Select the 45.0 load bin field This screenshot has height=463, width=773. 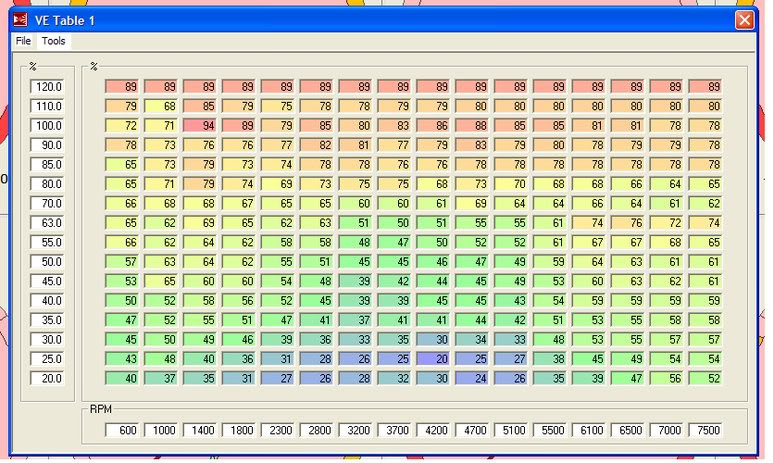[47, 281]
